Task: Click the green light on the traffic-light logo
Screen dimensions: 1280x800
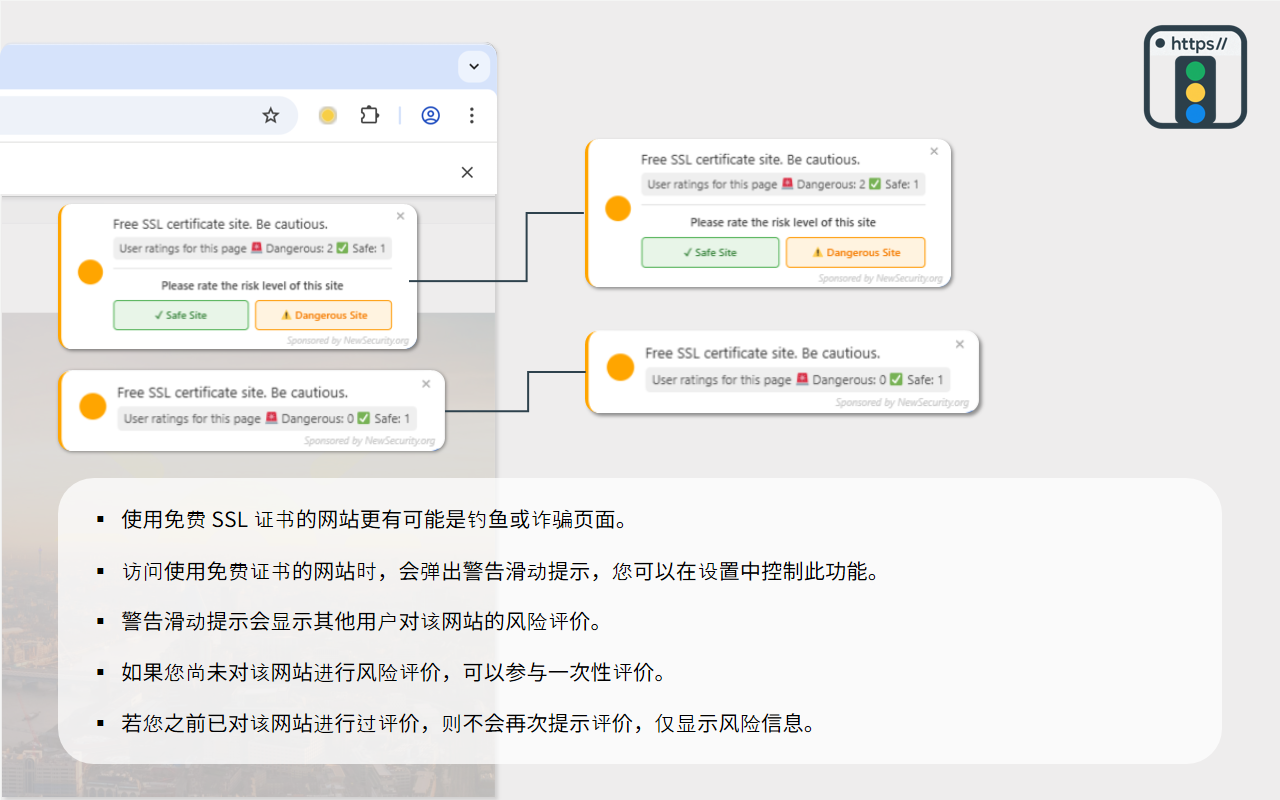Action: [x=1195, y=69]
